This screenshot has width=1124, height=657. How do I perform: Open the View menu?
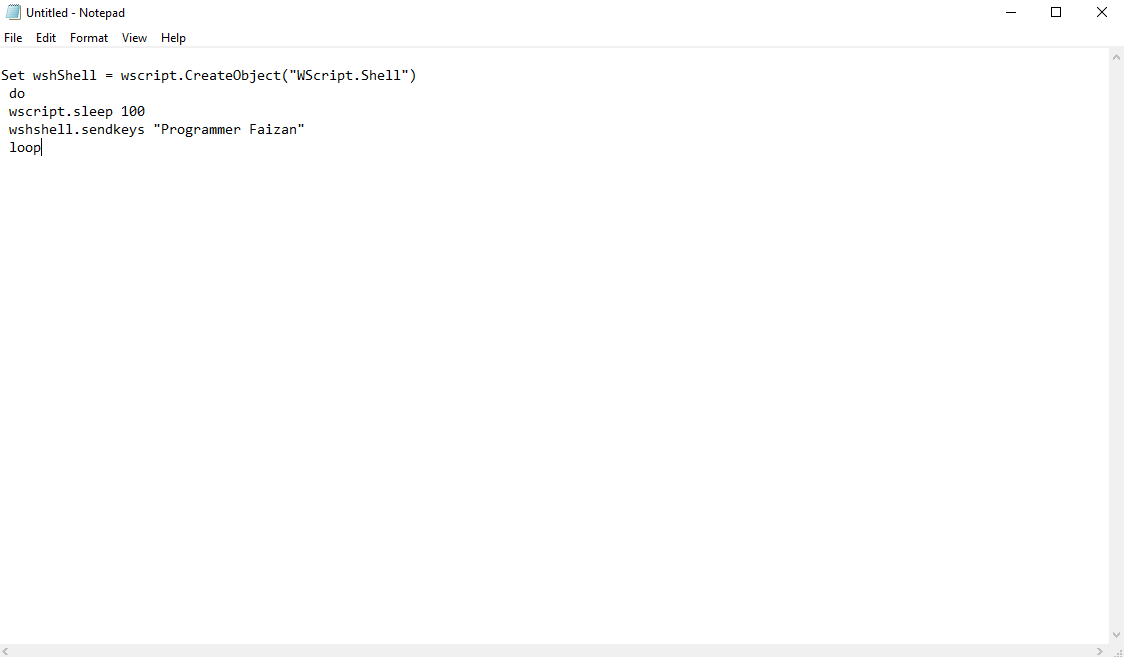tap(134, 38)
